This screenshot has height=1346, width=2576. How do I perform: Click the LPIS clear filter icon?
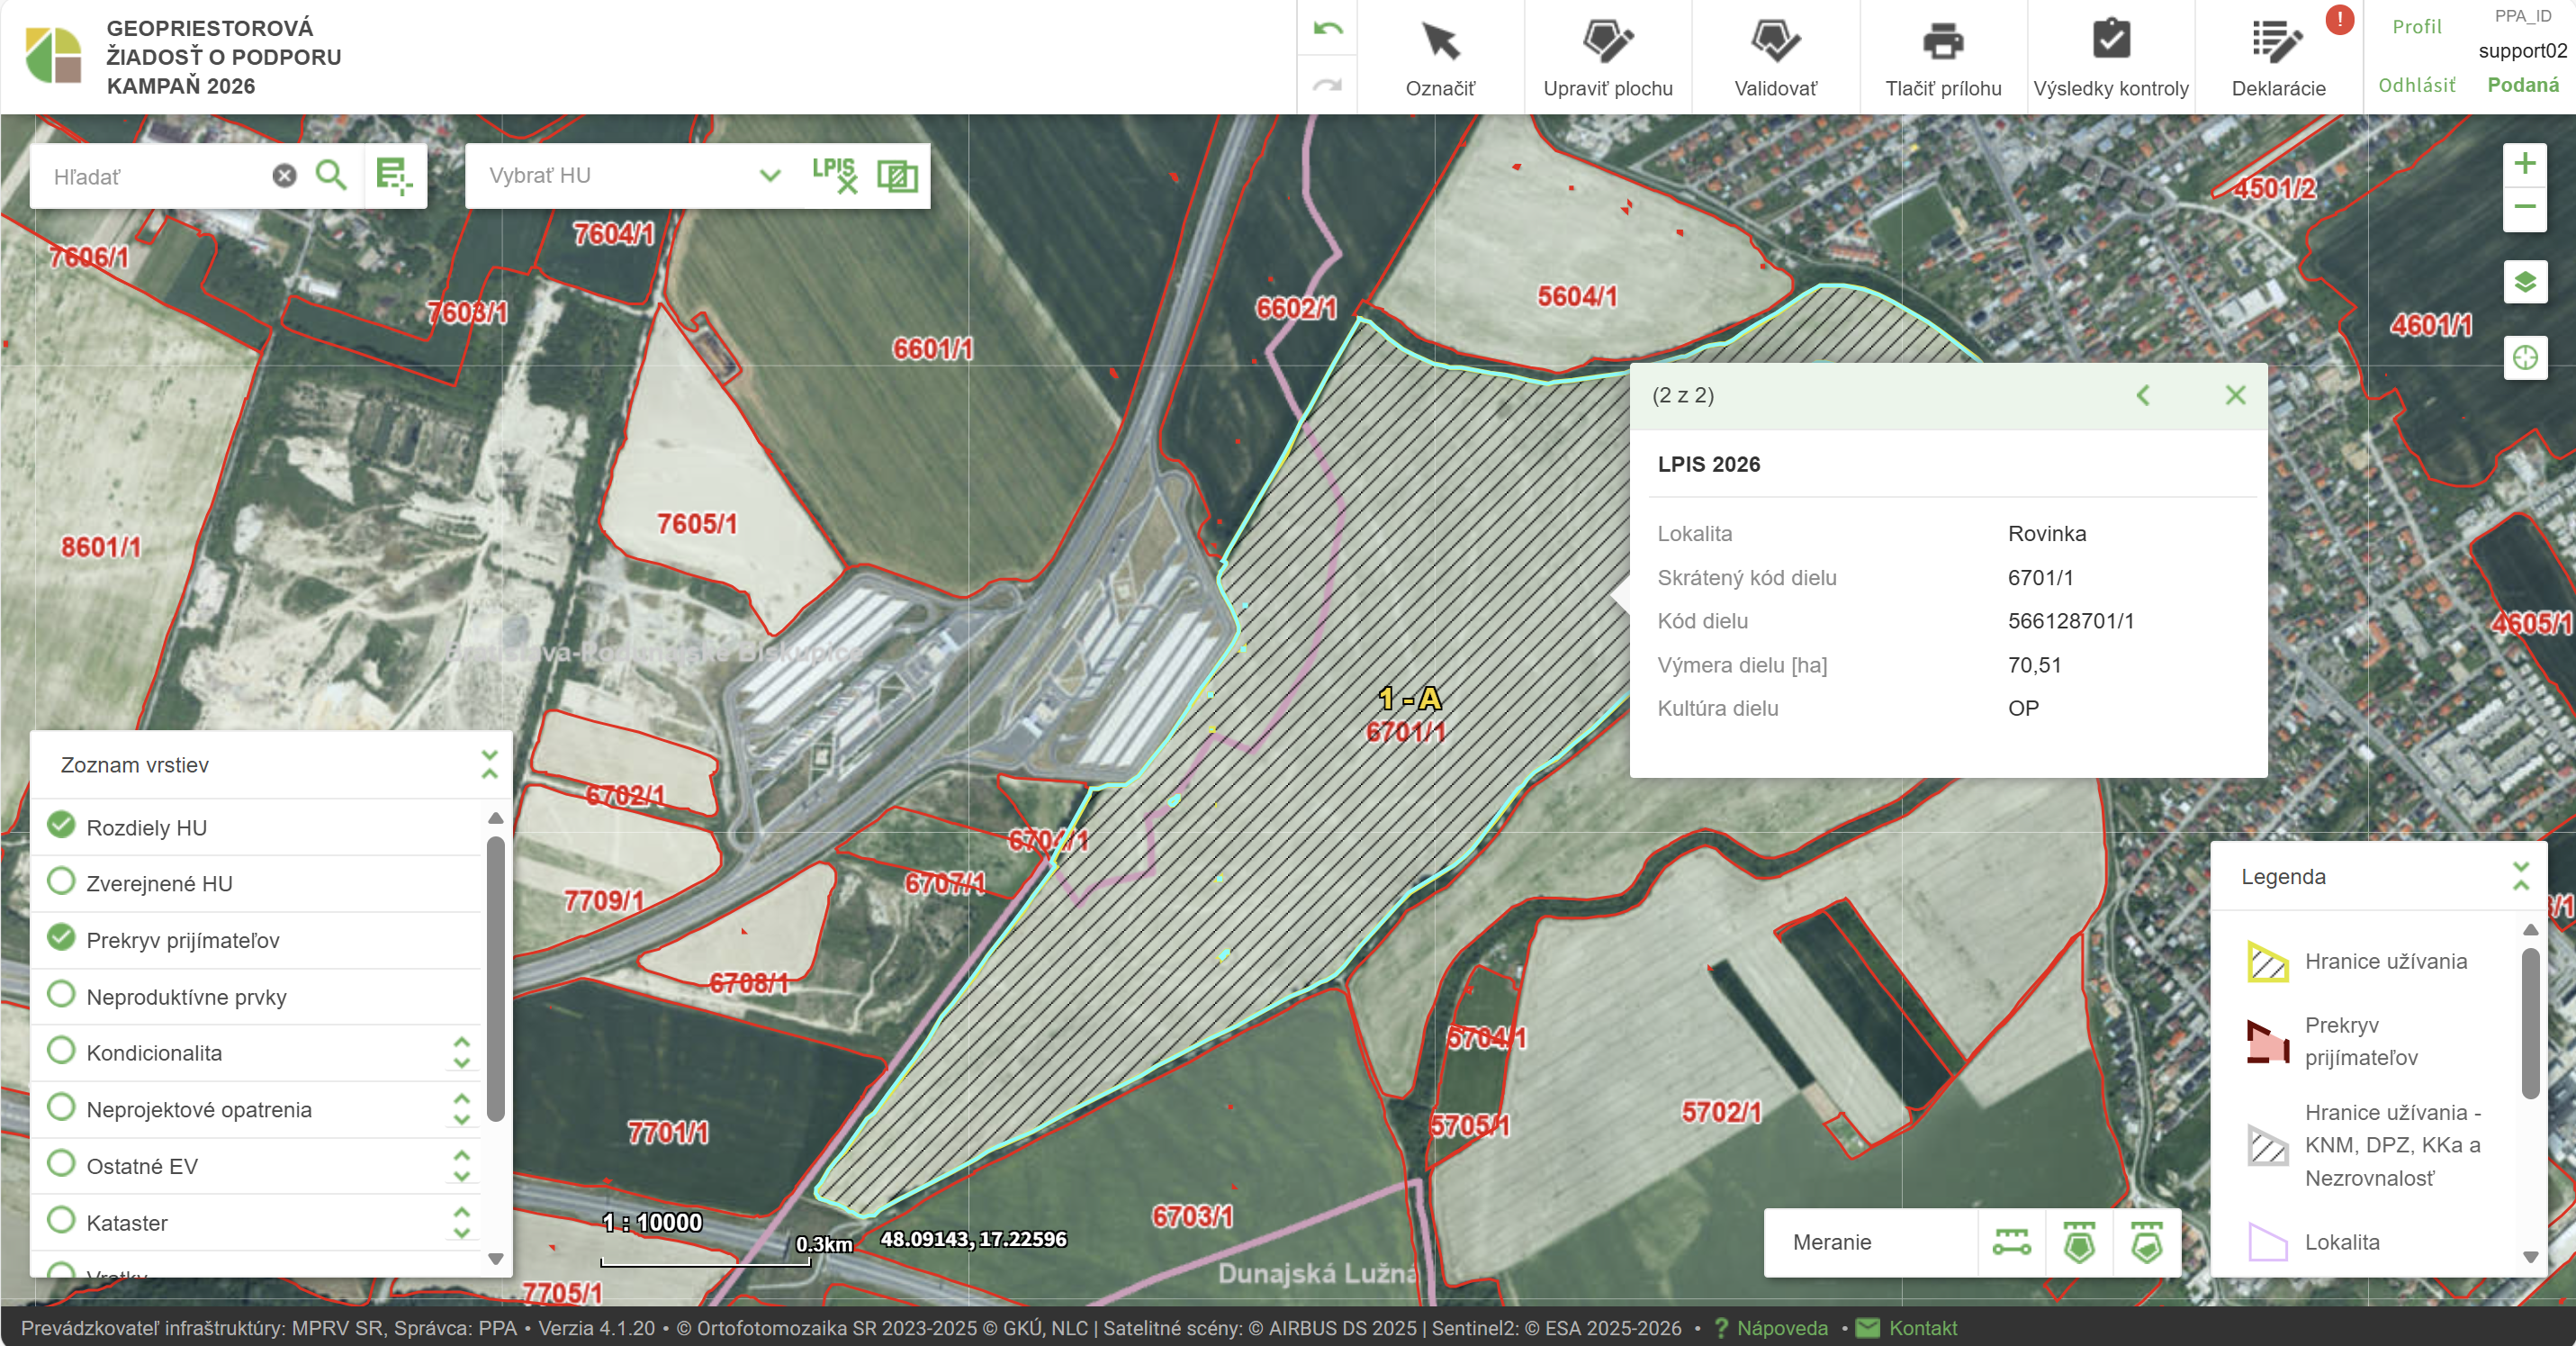tap(834, 175)
